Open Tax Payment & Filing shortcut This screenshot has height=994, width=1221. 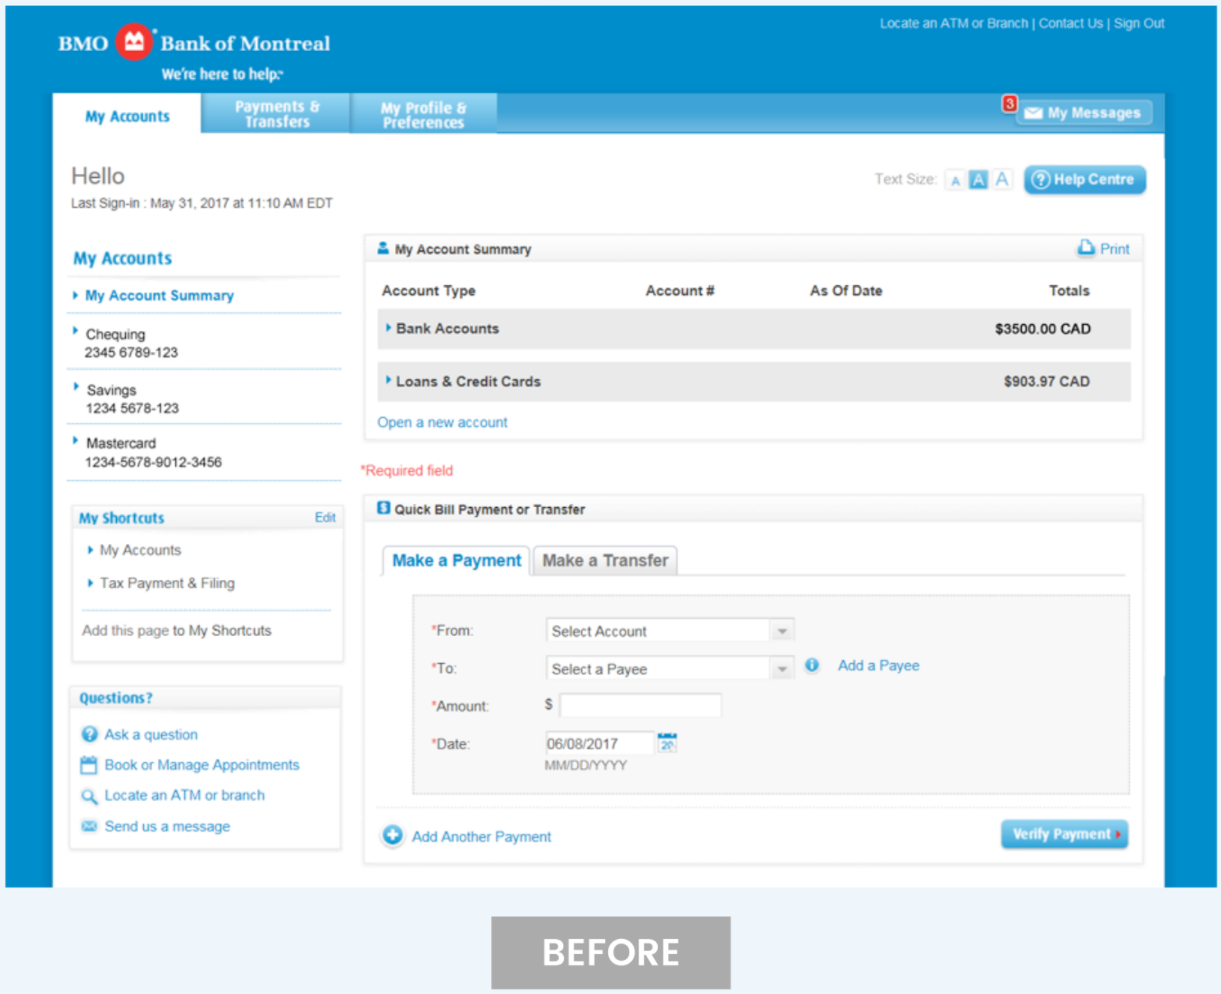167,583
